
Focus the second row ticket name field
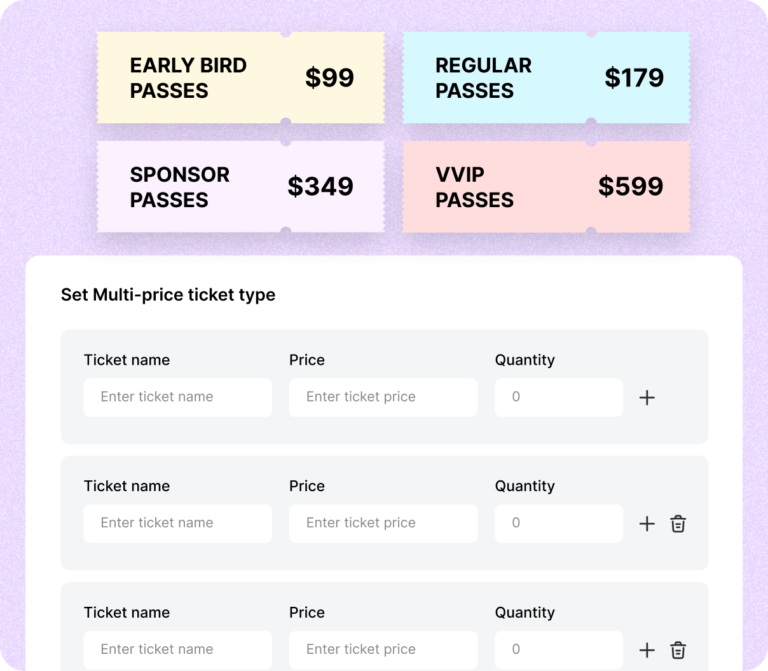(177, 523)
